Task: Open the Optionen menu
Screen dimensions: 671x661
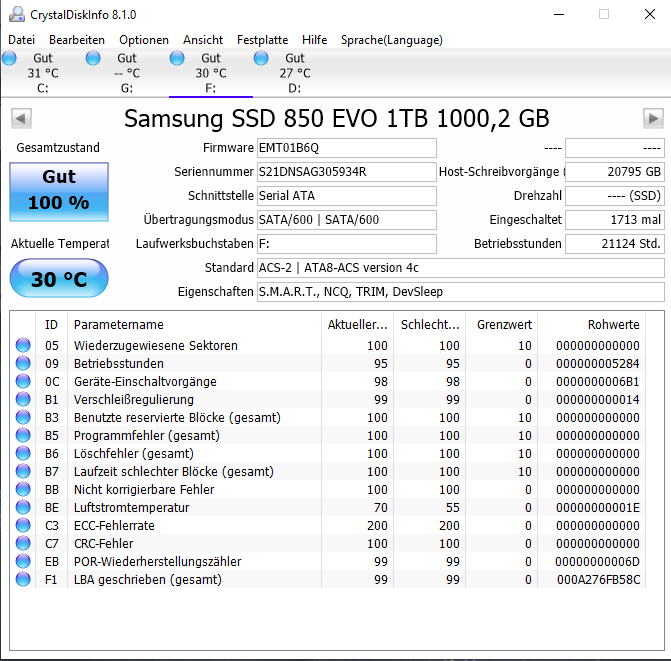Action: tap(144, 40)
